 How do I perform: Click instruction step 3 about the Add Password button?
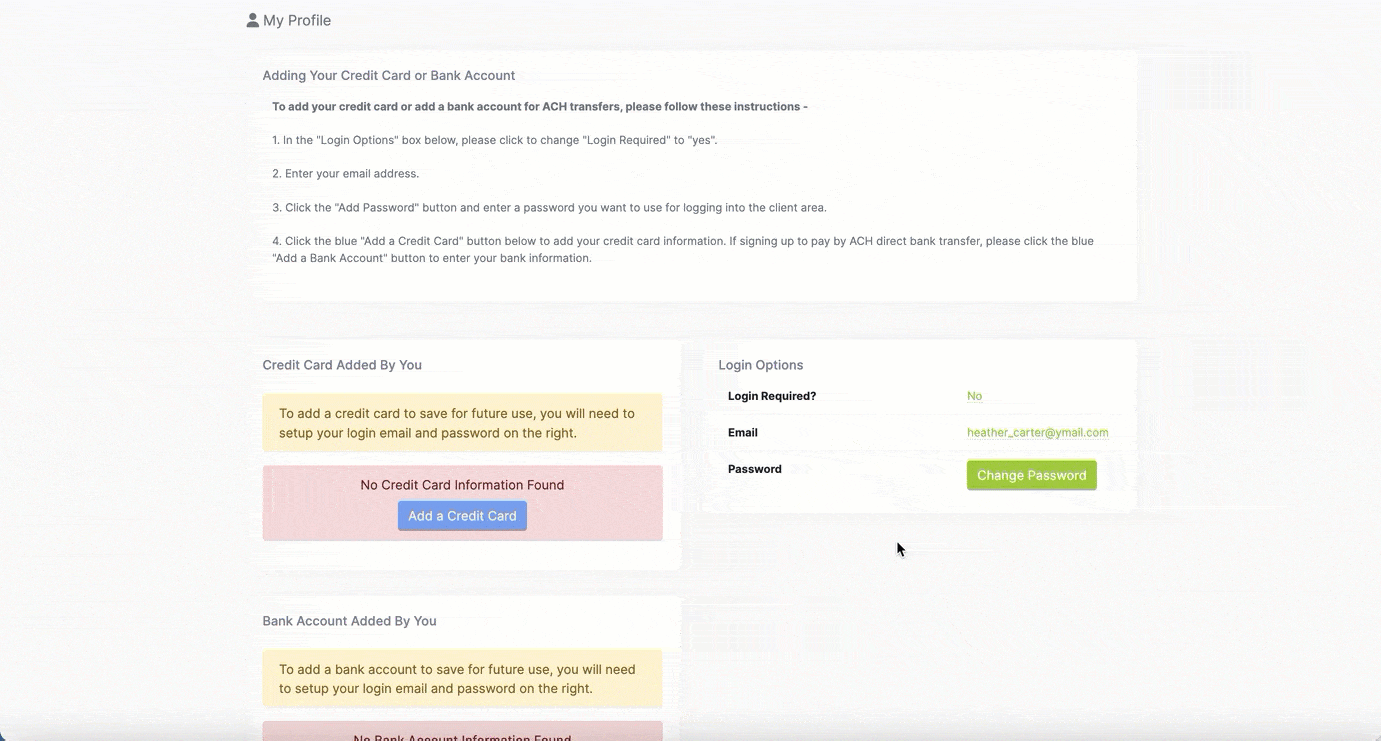(x=549, y=208)
